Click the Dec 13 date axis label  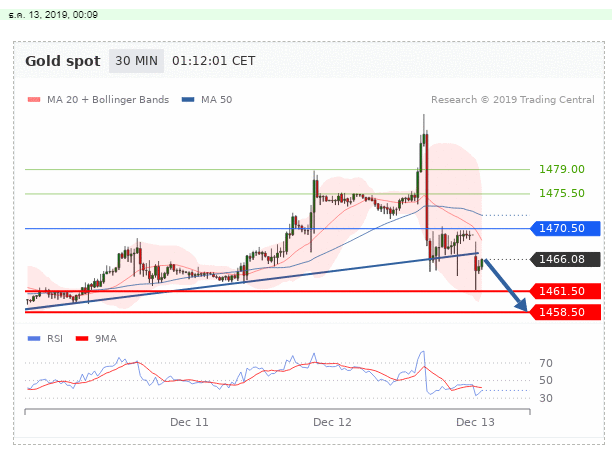(x=475, y=422)
